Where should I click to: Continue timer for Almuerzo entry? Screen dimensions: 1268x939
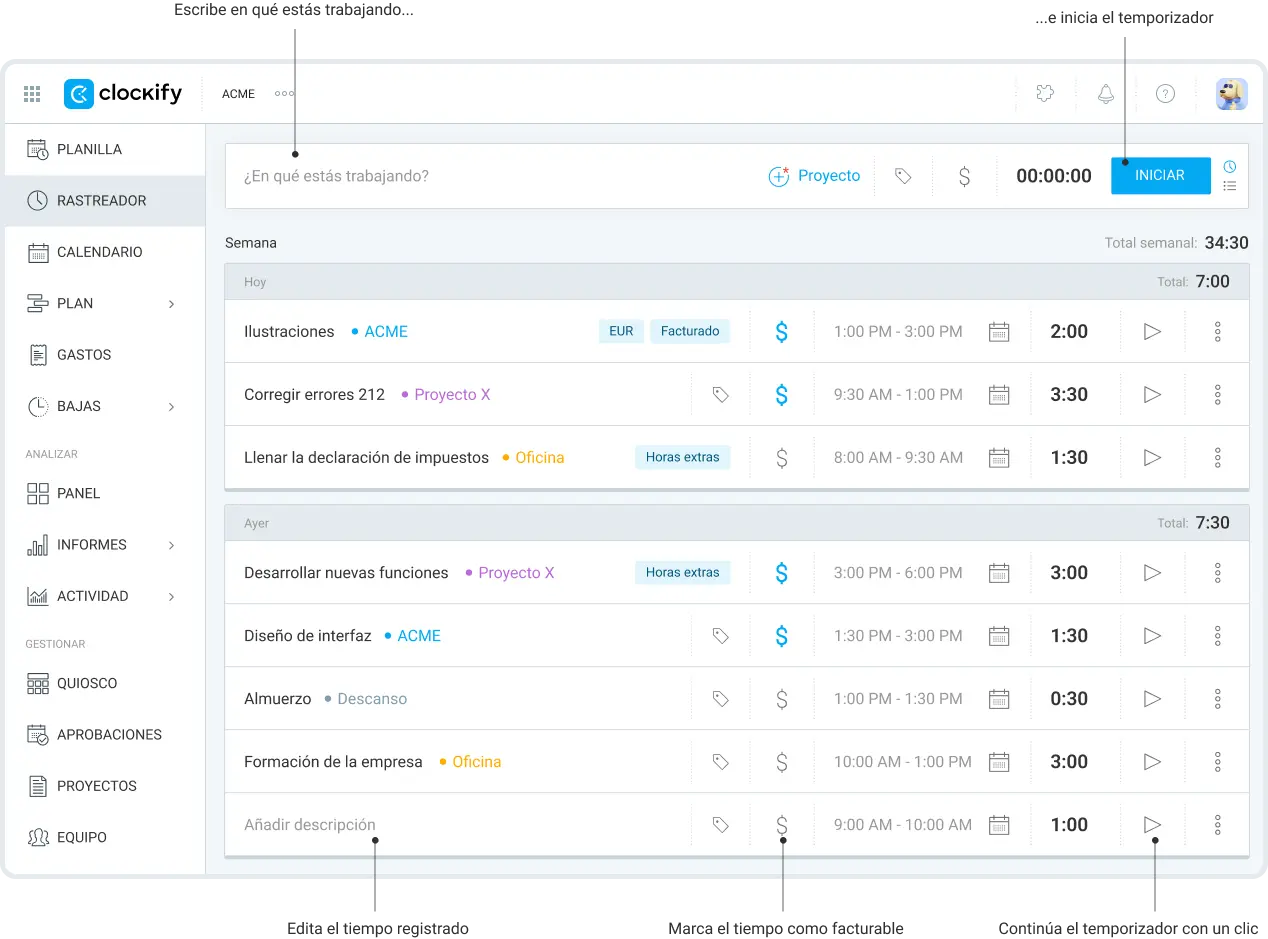(x=1152, y=699)
